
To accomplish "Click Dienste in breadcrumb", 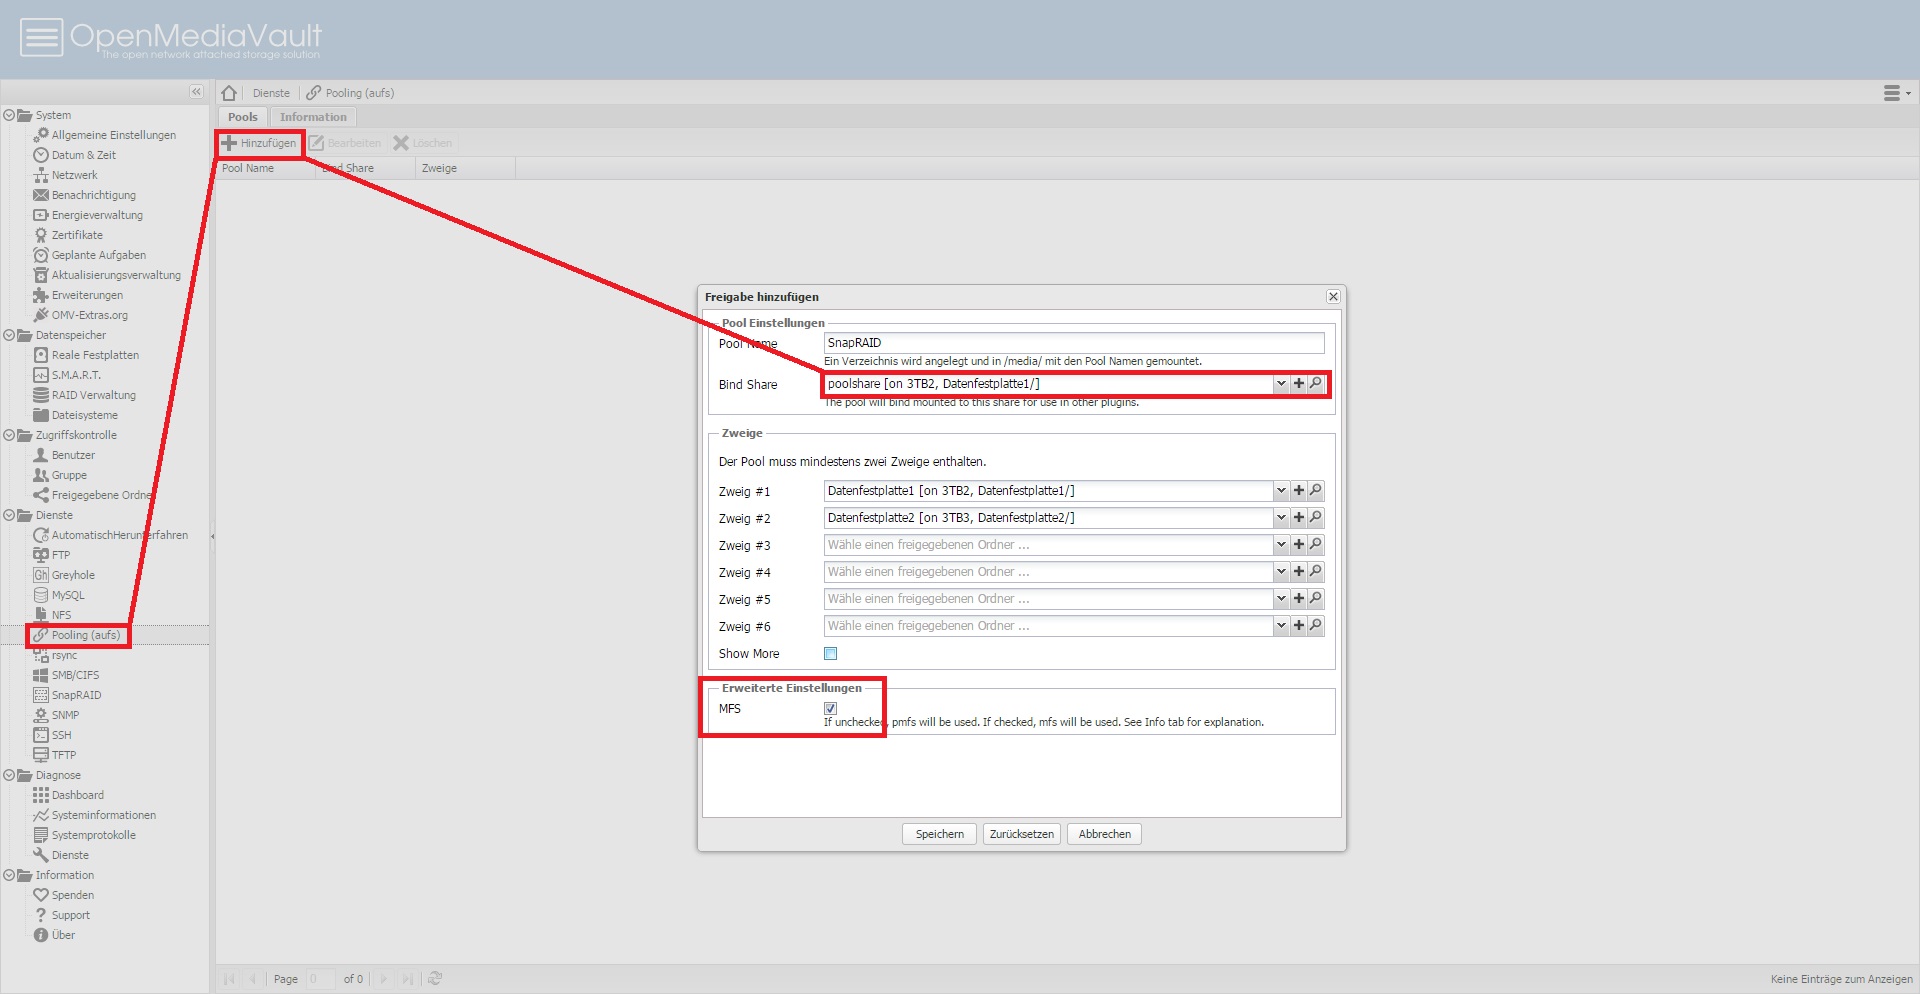I will point(271,93).
